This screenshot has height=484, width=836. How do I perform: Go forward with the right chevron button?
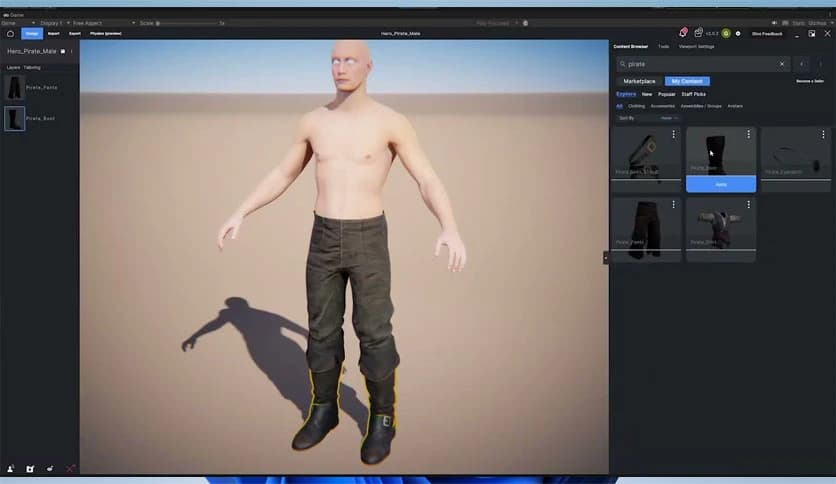click(821, 64)
